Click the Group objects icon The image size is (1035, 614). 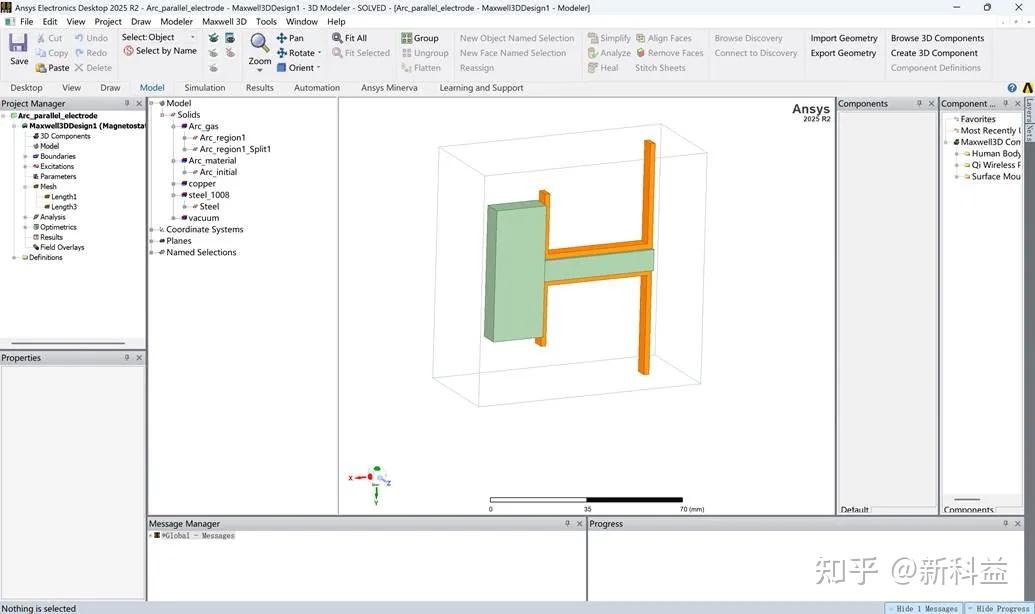(407, 38)
